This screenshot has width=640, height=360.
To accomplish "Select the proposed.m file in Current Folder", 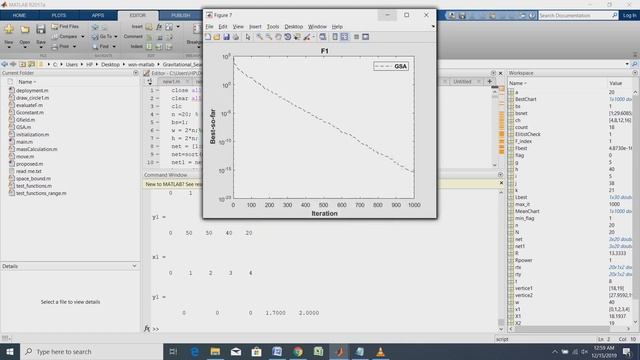I will [29, 164].
